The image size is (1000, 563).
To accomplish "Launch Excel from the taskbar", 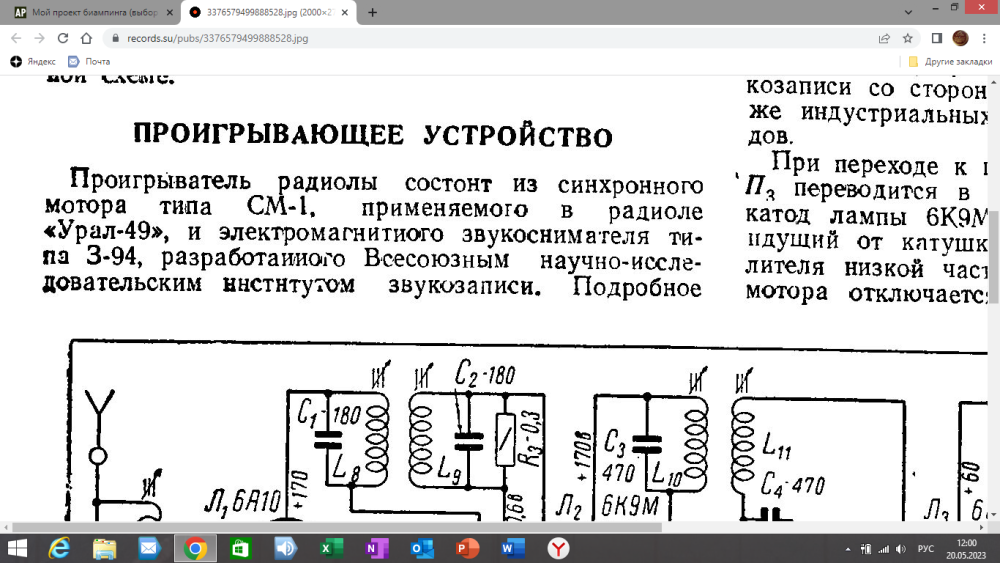I will pos(331,548).
